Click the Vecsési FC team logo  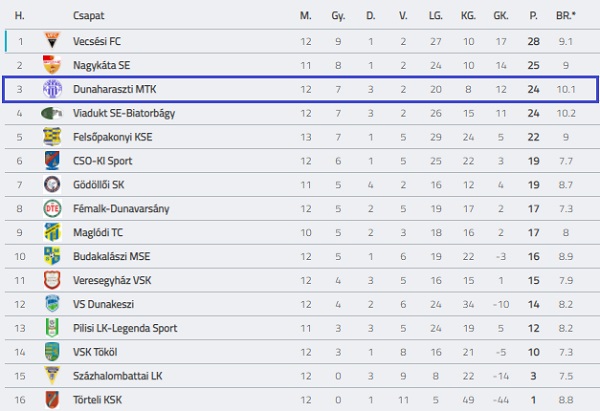52,41
